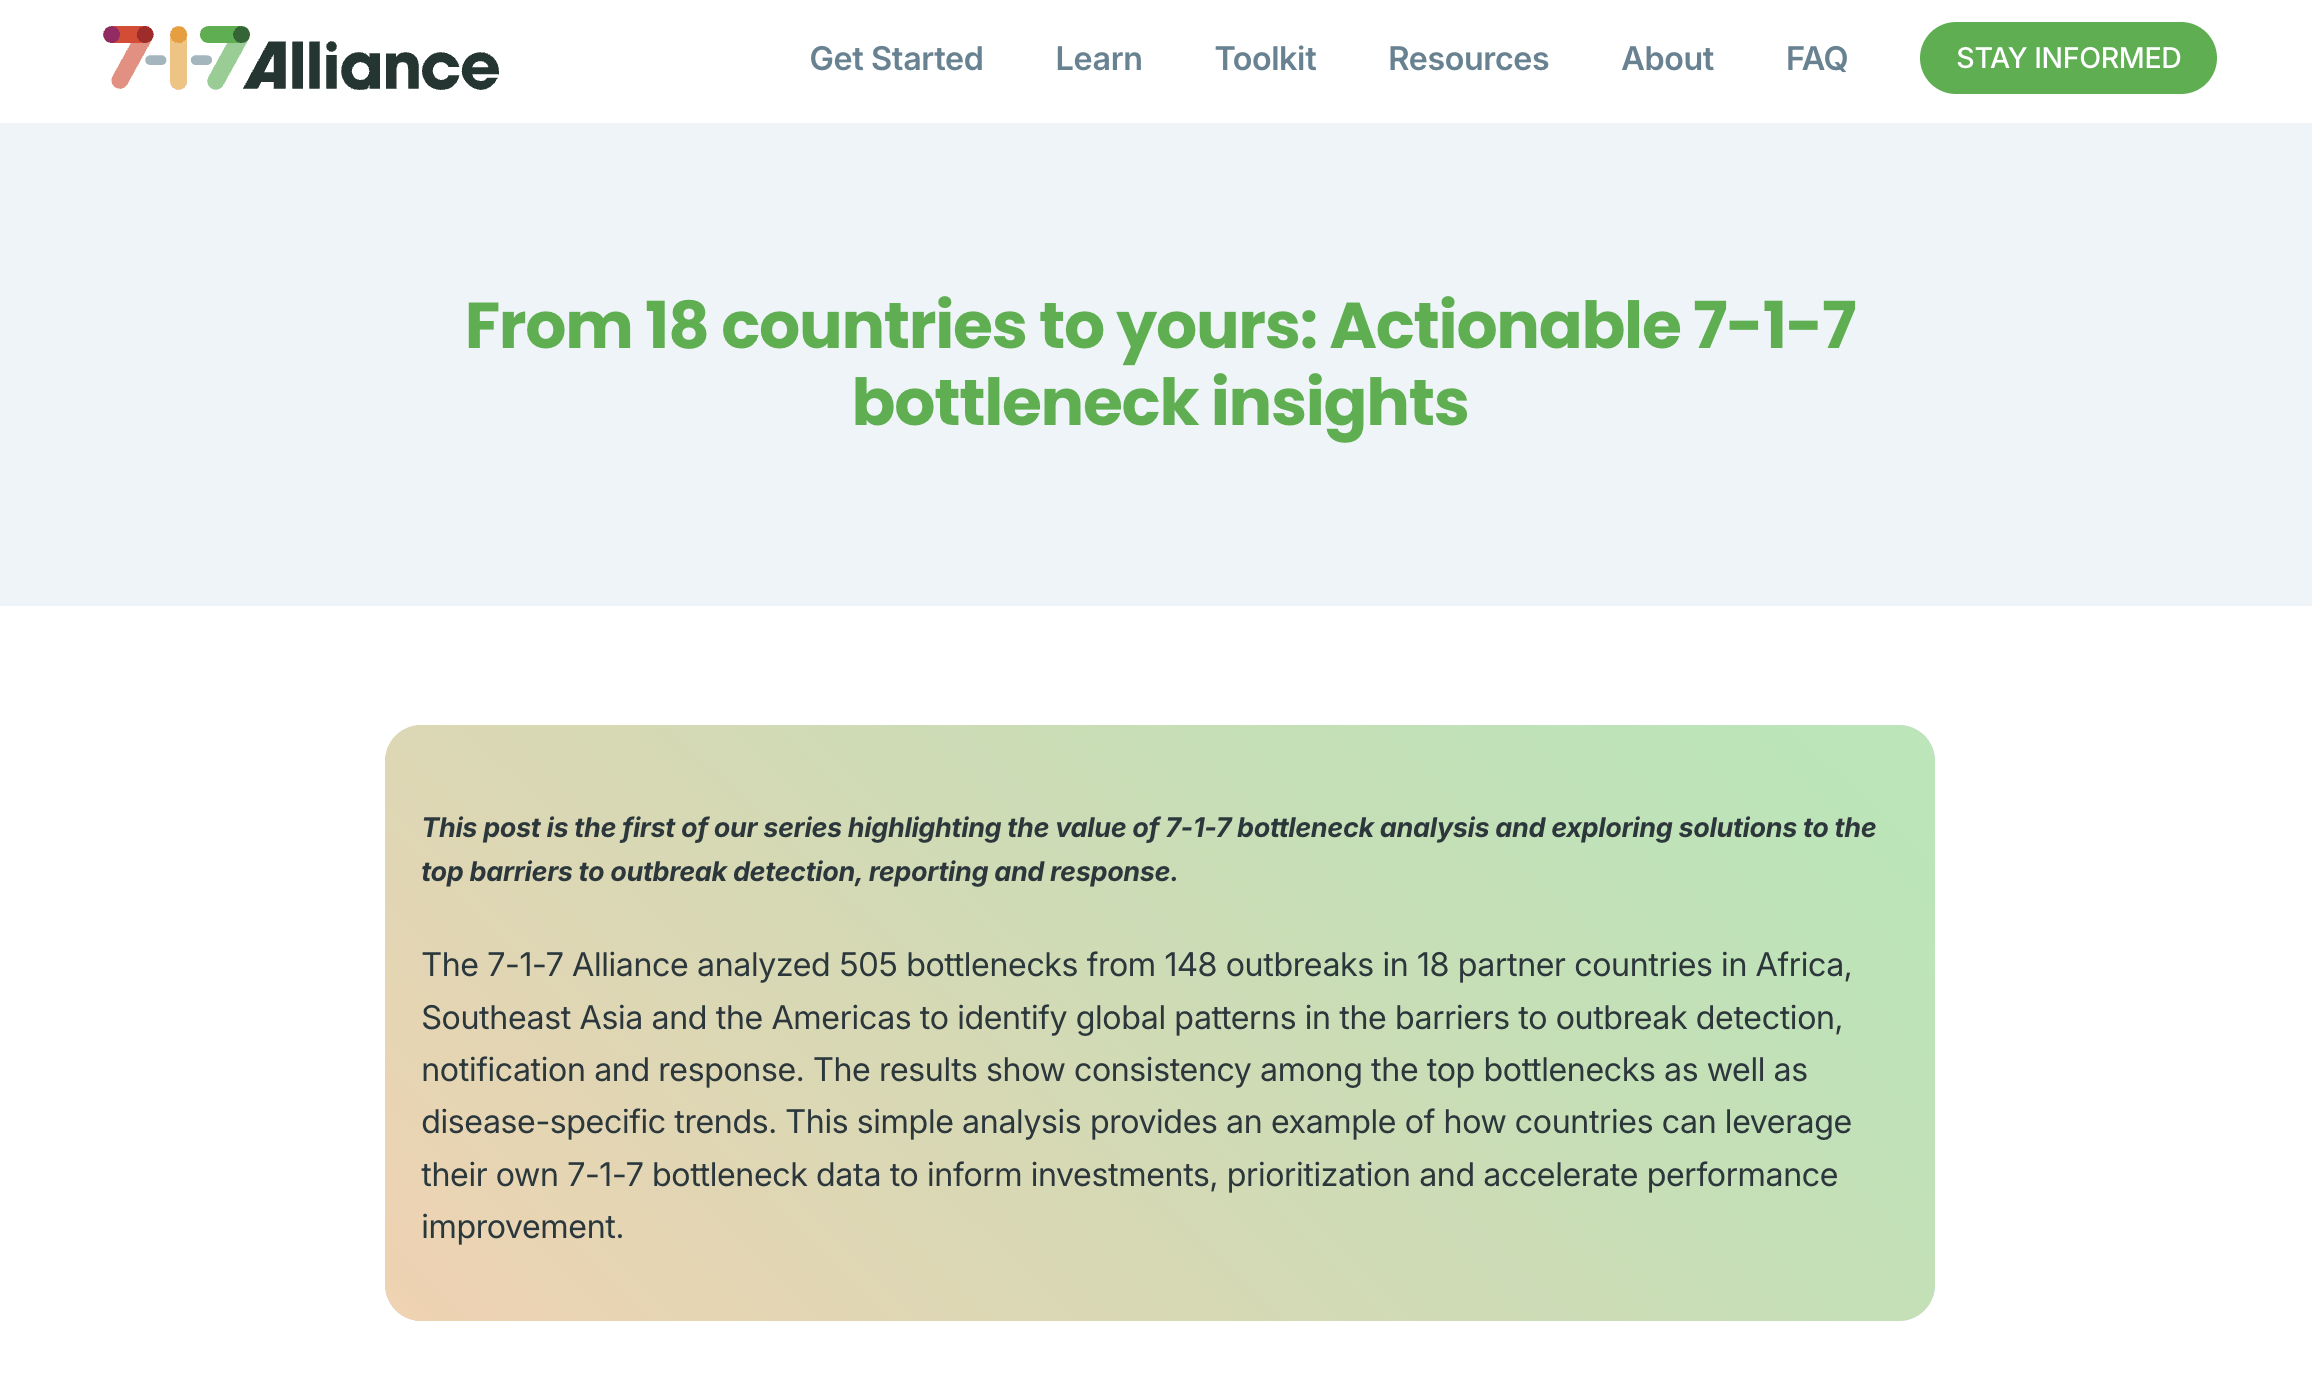Click the green 7 in the logo

point(226,57)
